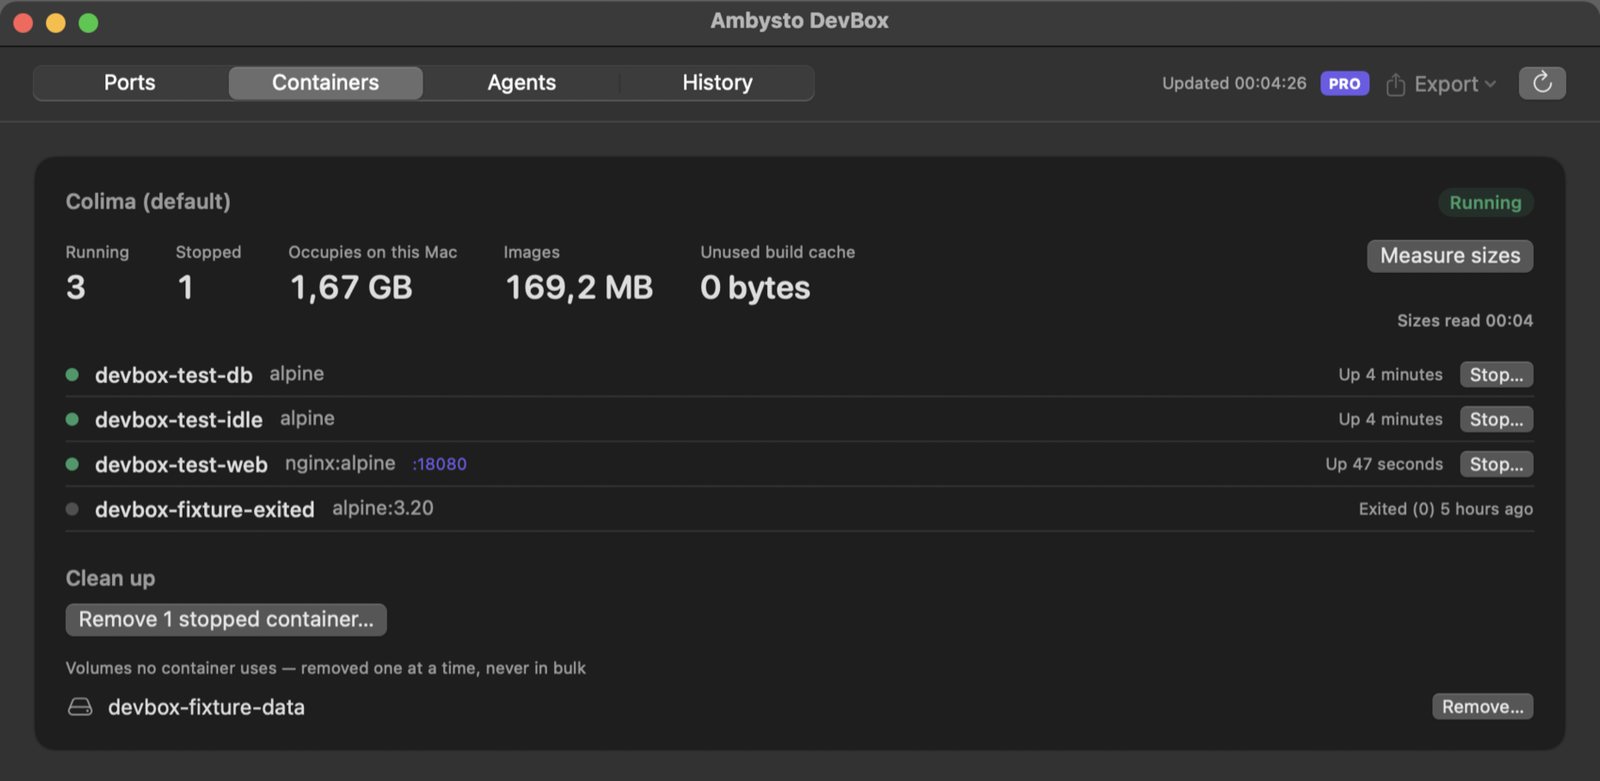Click the refresh icon button

click(1542, 83)
